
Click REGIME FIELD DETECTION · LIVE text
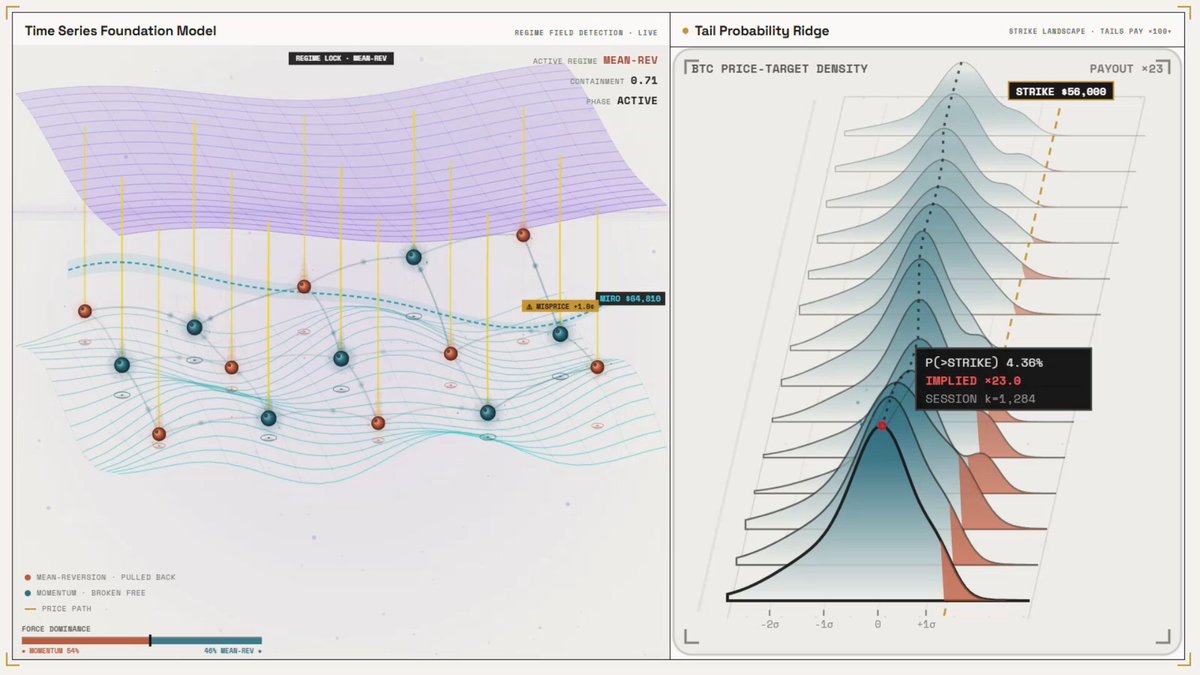pyautogui.click(x=586, y=33)
